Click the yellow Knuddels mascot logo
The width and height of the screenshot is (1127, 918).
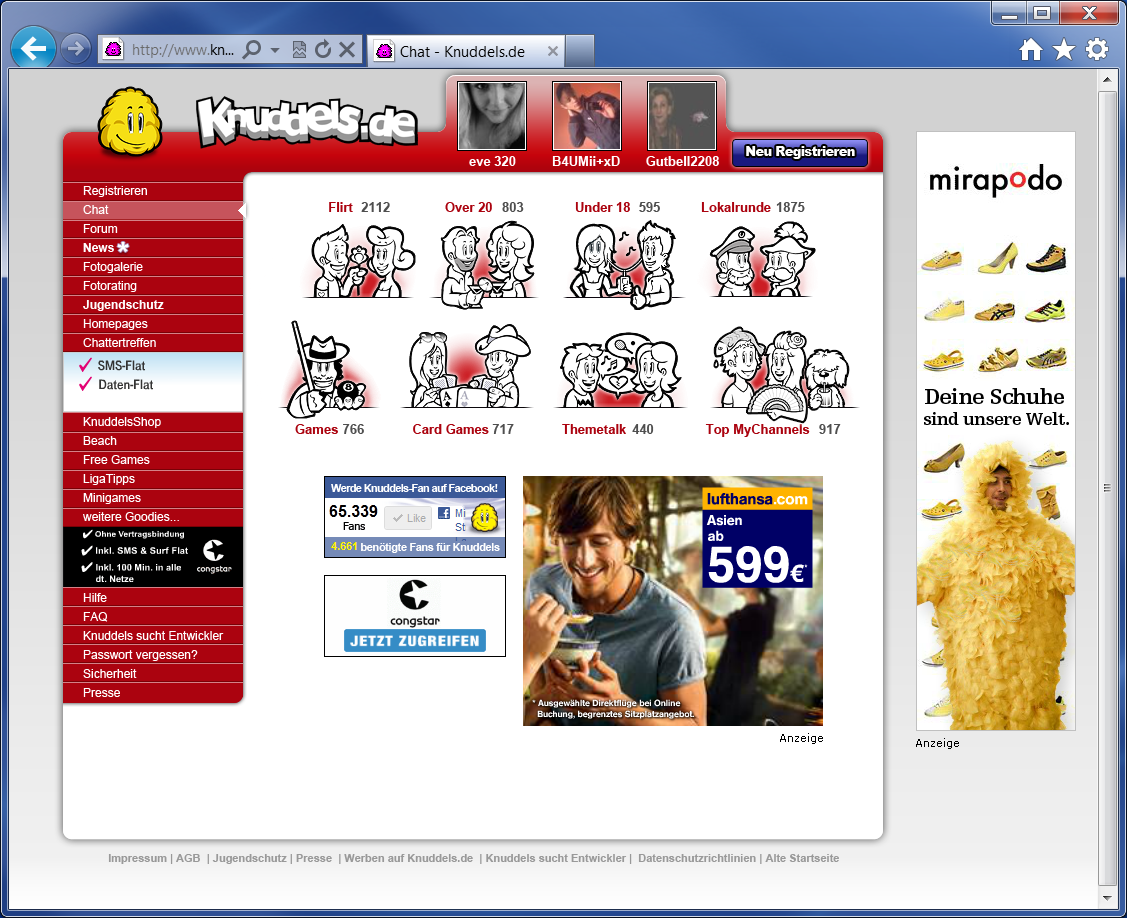tap(130, 121)
